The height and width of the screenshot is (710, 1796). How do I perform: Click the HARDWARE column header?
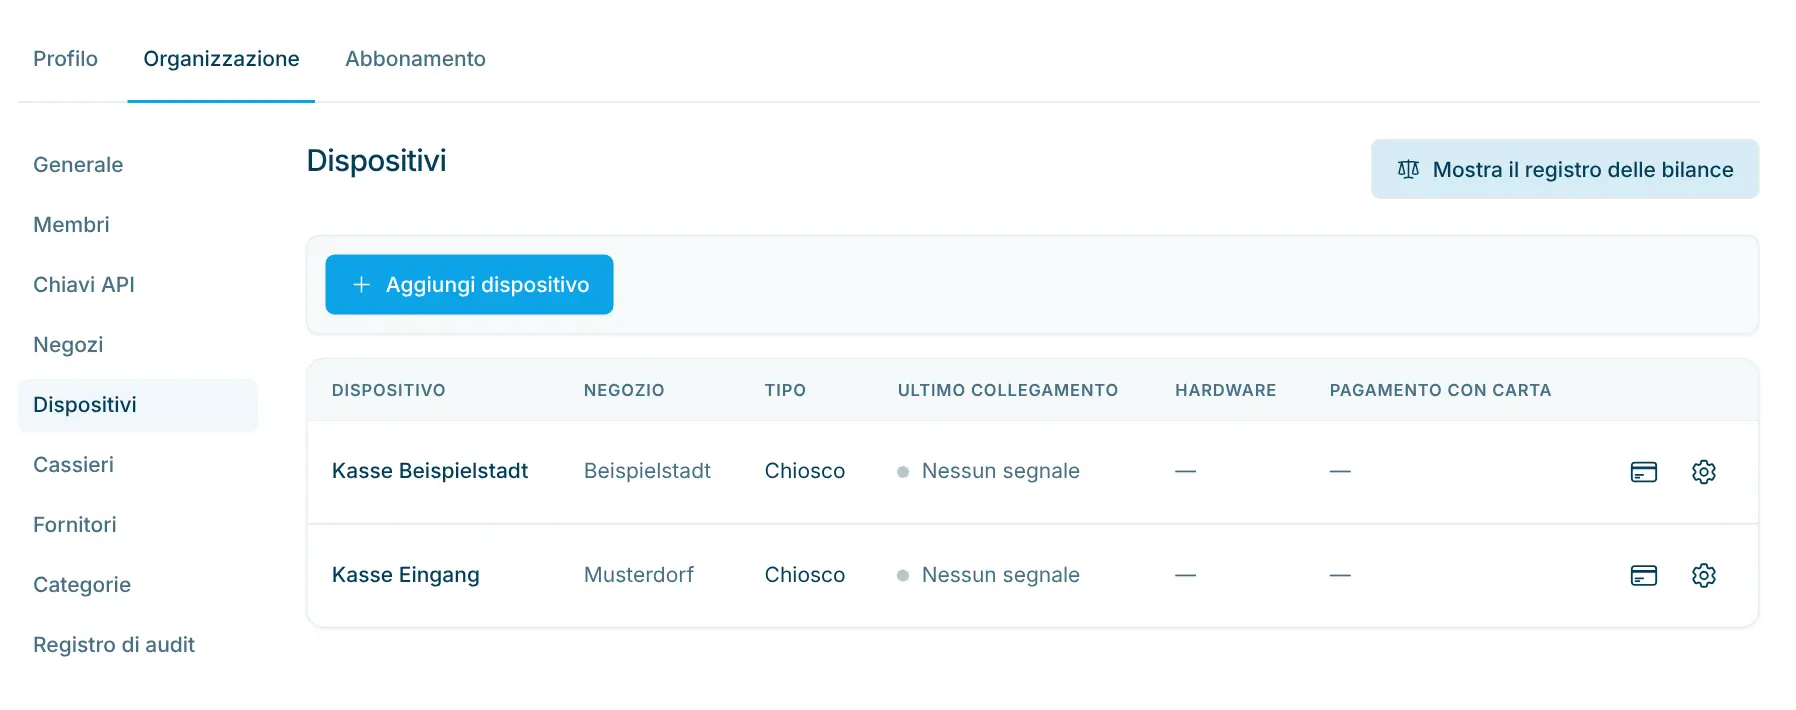tap(1226, 391)
